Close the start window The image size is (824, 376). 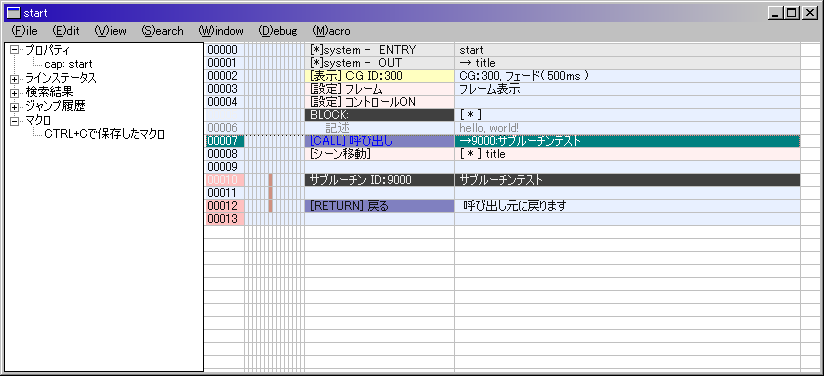[809, 13]
